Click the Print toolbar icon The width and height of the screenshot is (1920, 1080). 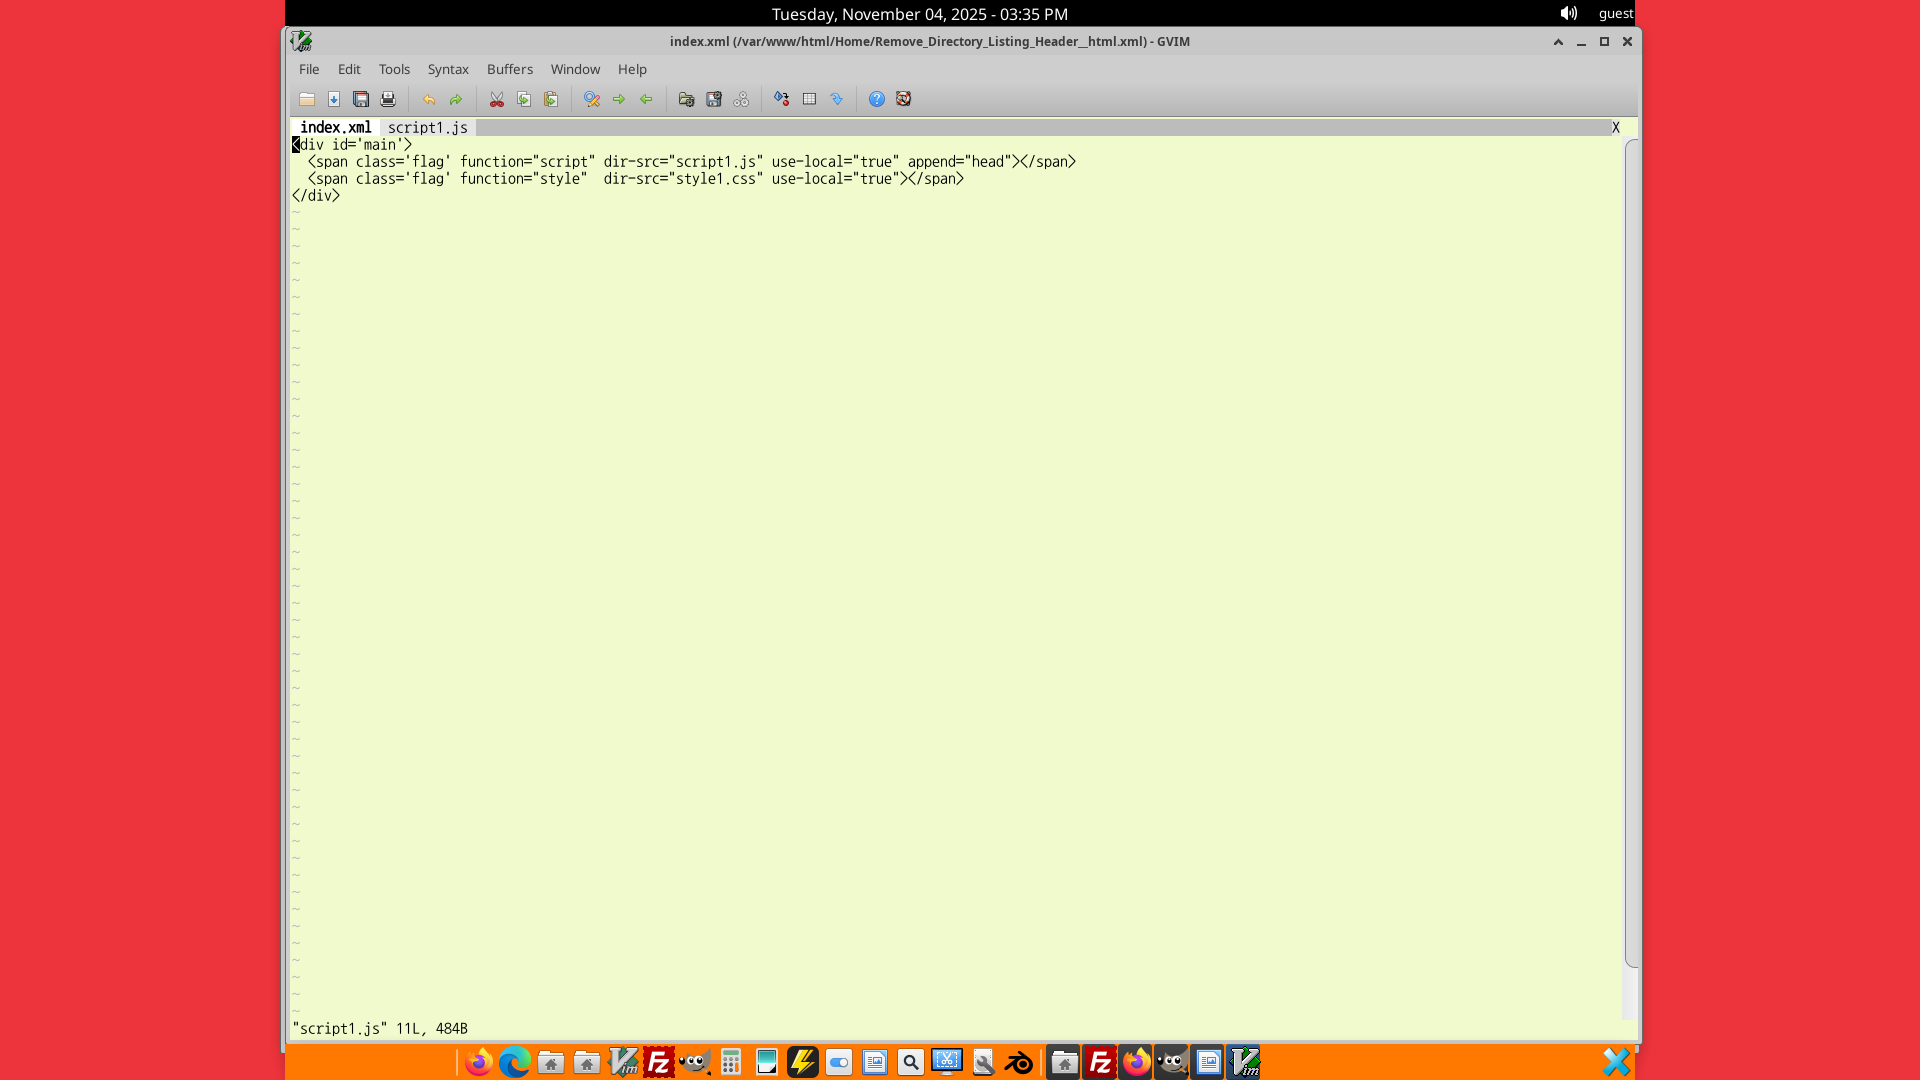(x=388, y=99)
